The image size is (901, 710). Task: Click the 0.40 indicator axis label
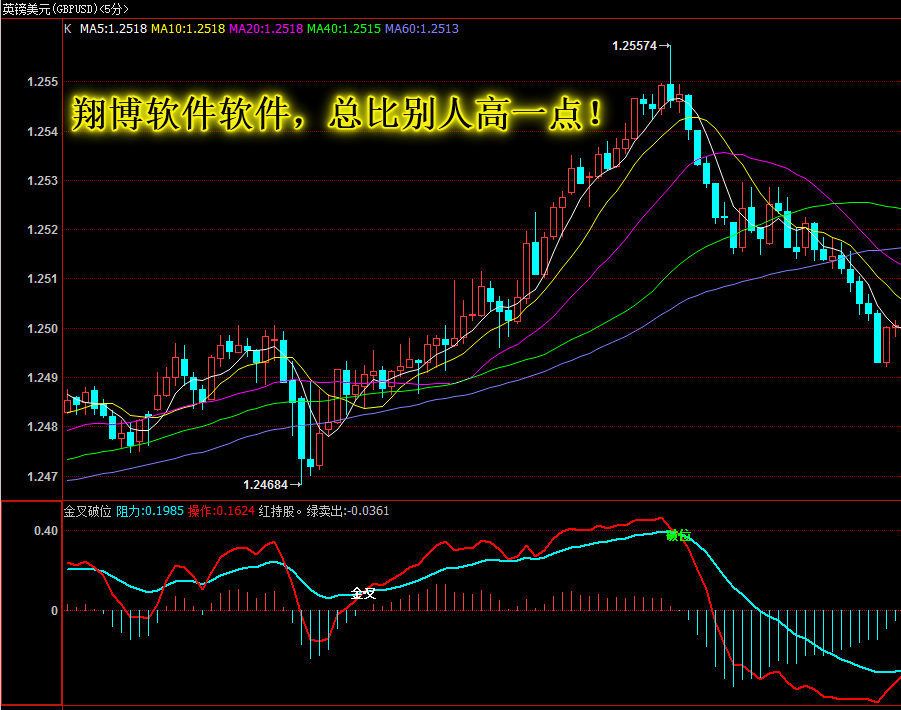(46, 531)
